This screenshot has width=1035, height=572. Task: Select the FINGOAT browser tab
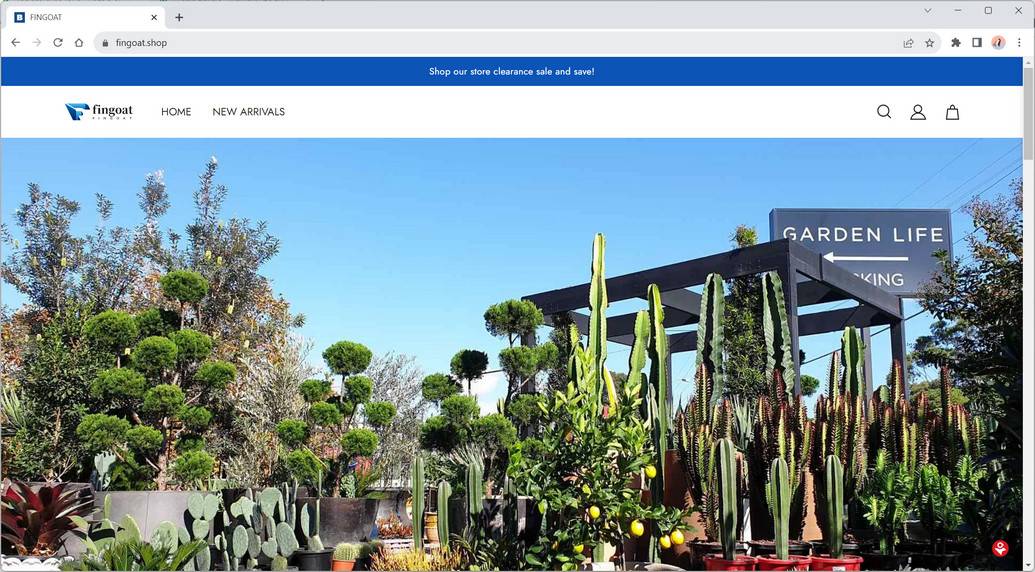point(84,17)
